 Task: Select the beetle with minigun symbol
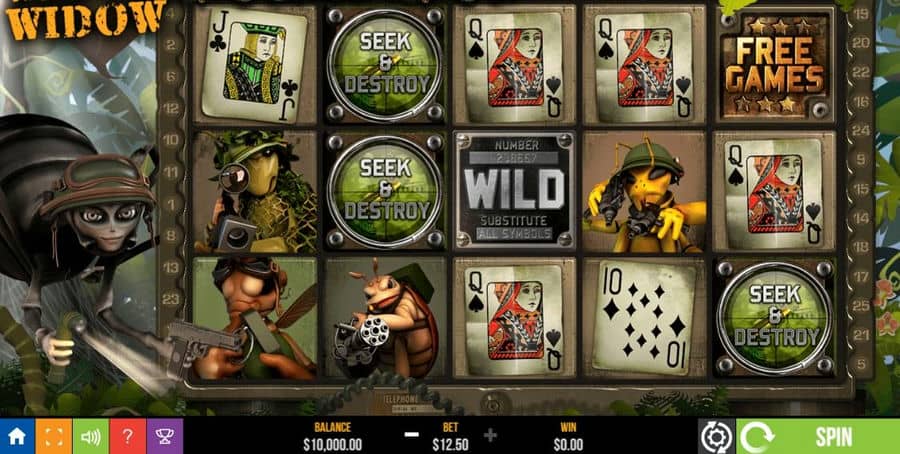click(384, 319)
